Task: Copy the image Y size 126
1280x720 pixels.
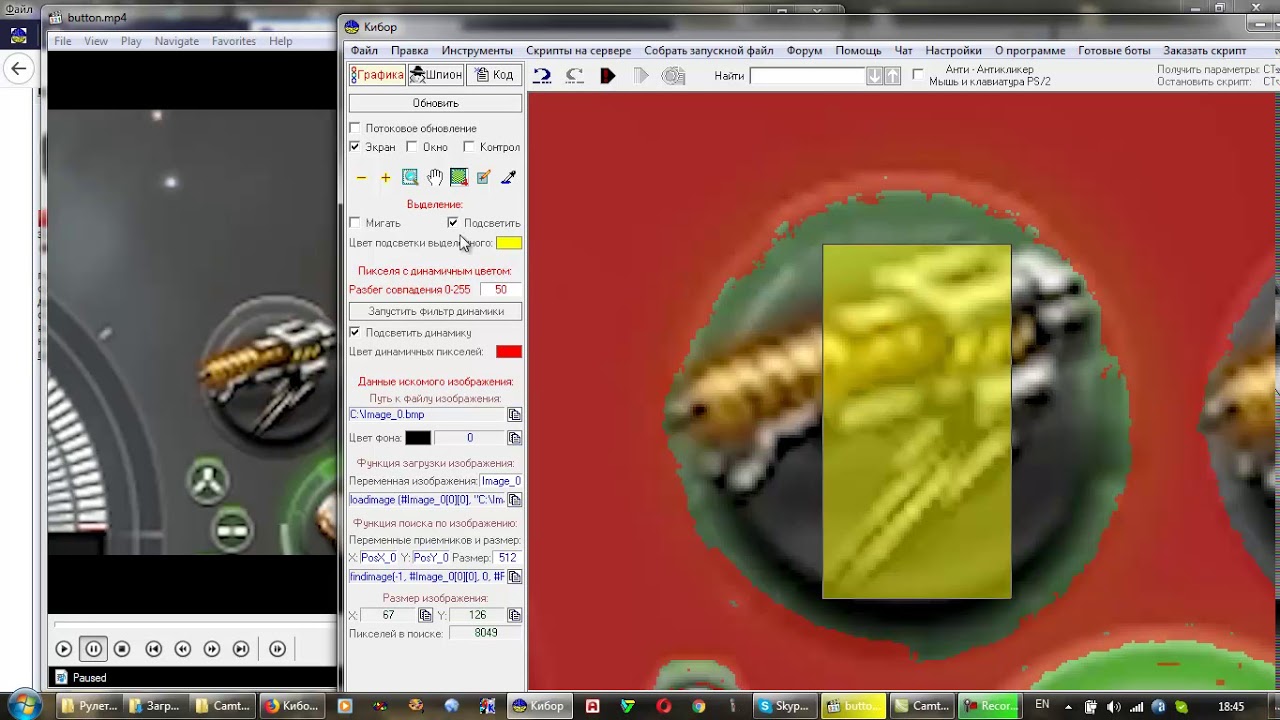Action: 514,615
